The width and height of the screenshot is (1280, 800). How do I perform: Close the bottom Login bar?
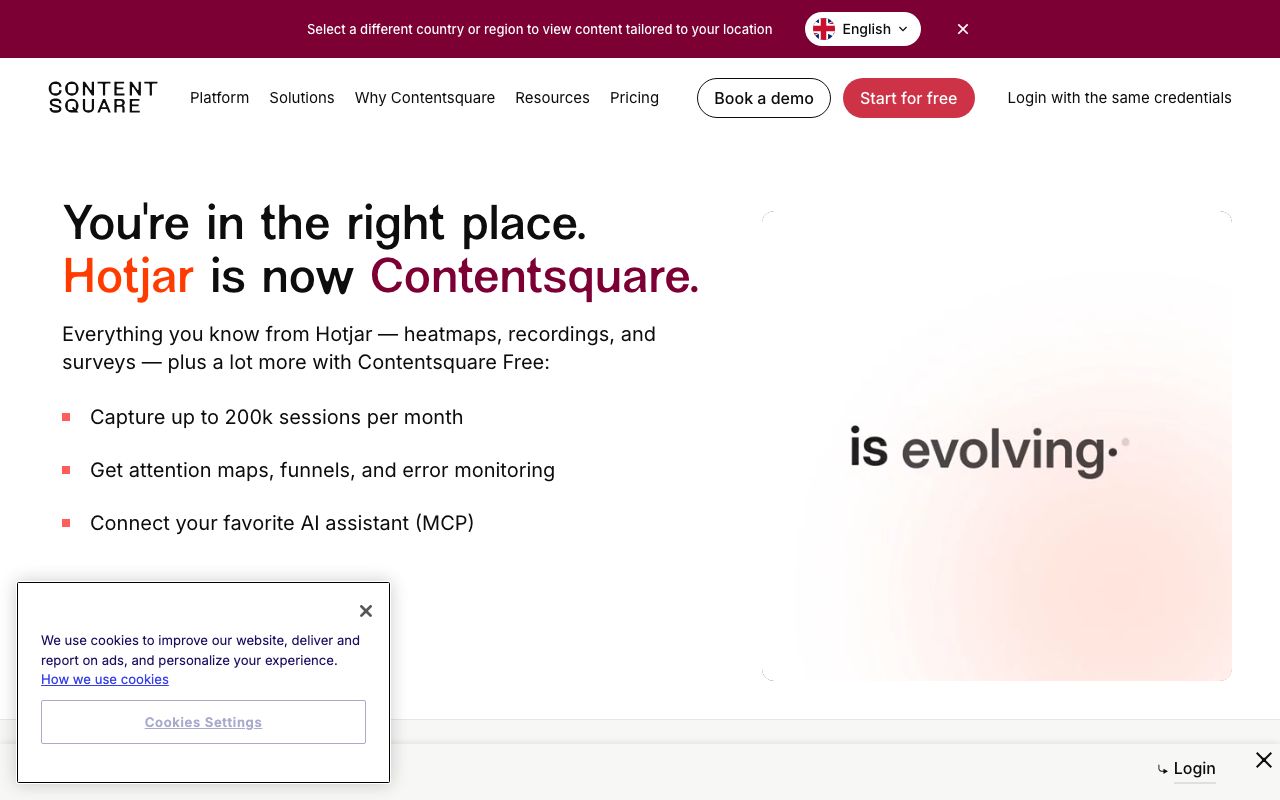coord(1264,761)
